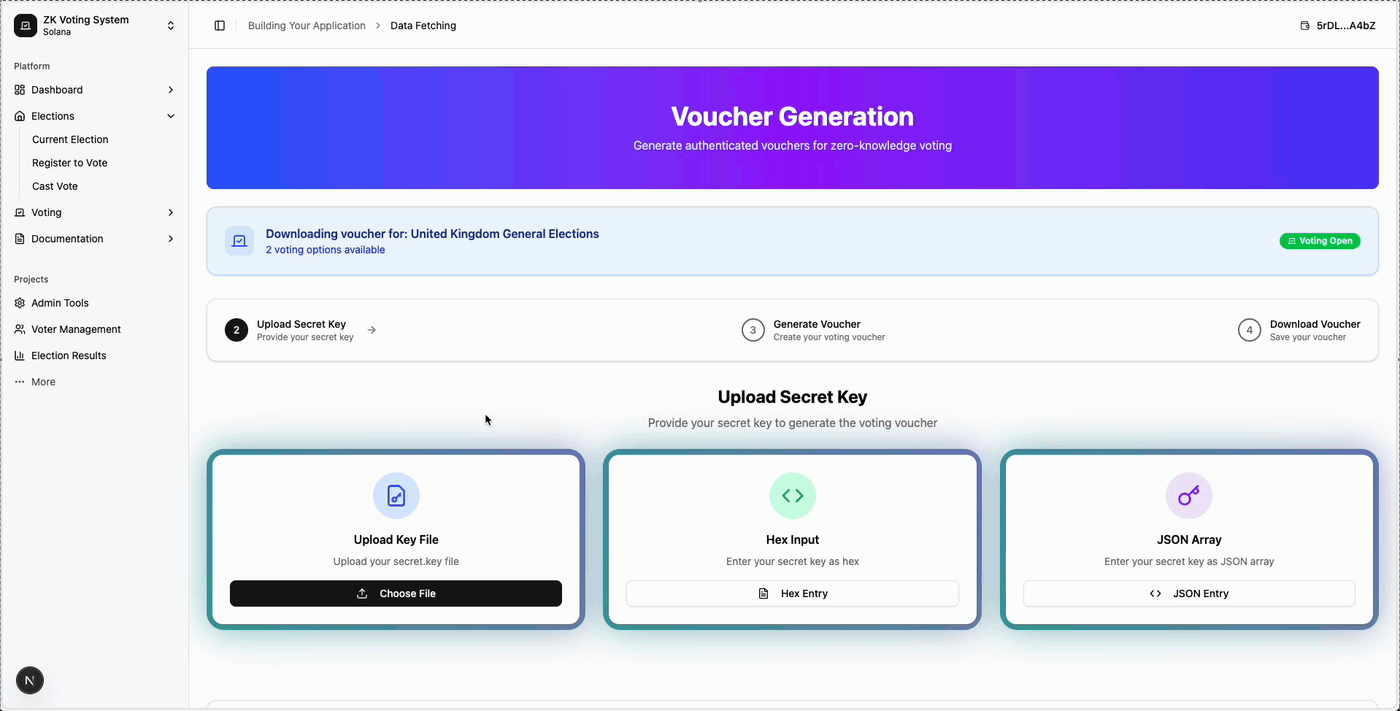Click the ZK Voting System logo icon
The height and width of the screenshot is (711, 1400).
pyautogui.click(x=25, y=26)
